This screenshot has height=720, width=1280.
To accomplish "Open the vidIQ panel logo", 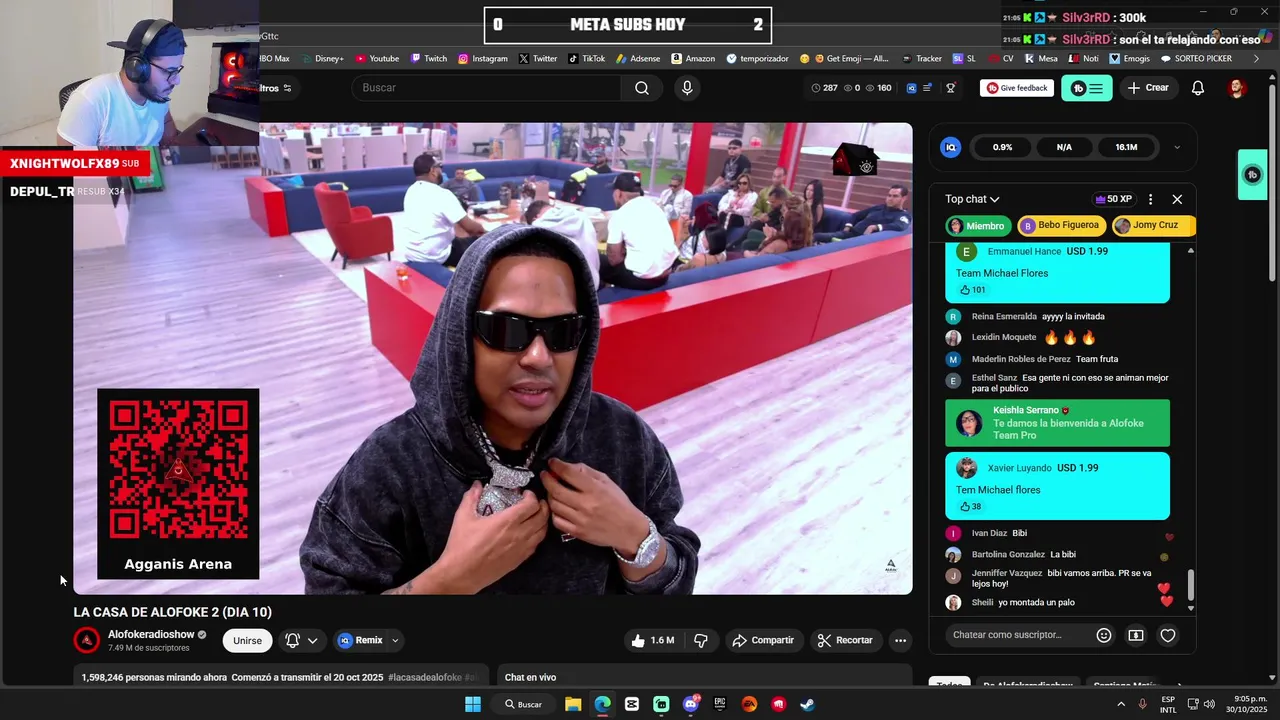I will (951, 147).
